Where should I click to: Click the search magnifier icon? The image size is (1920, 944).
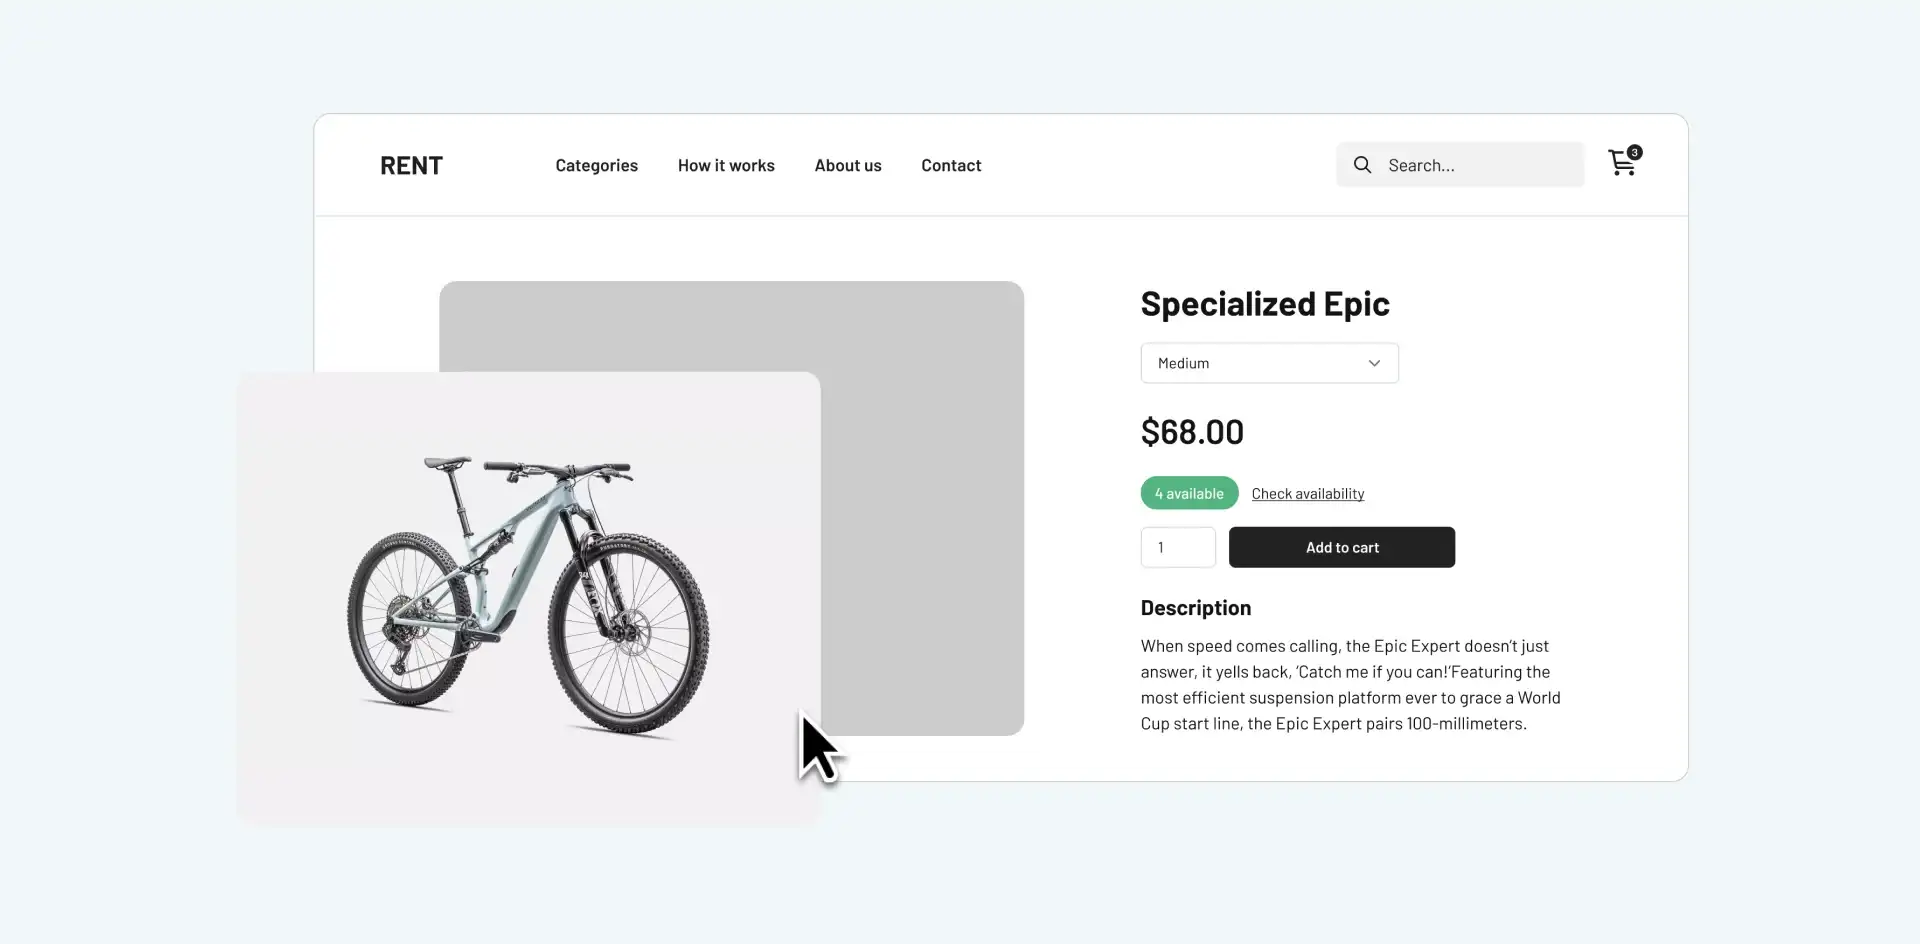[1362, 164]
